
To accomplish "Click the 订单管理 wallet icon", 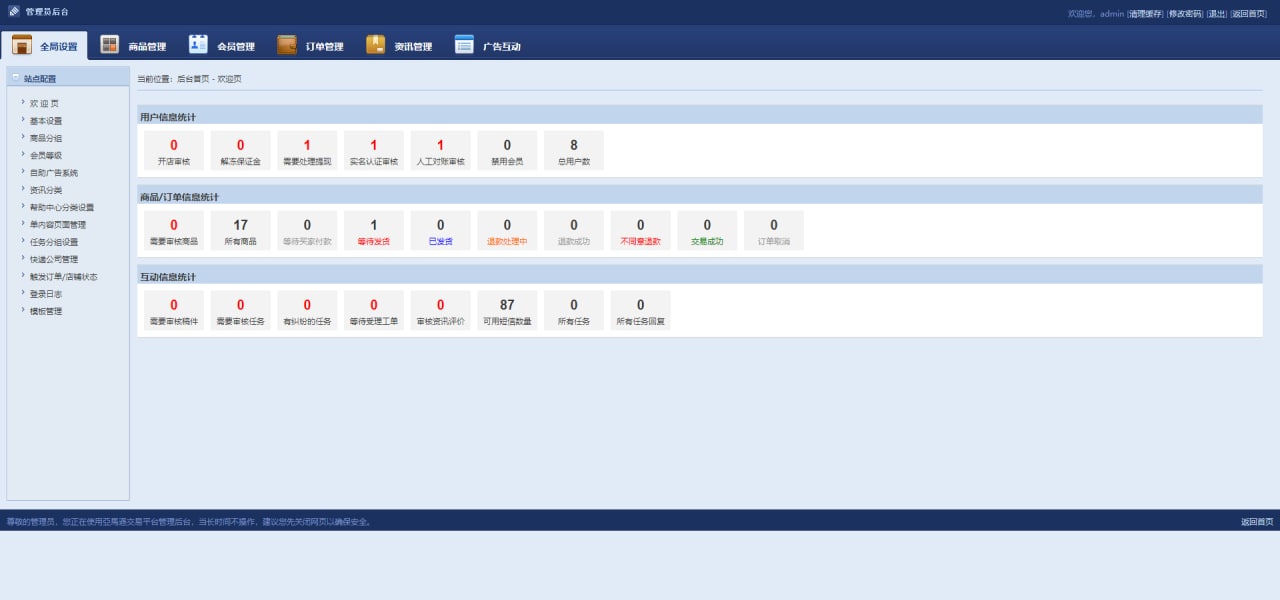I will click(x=287, y=45).
